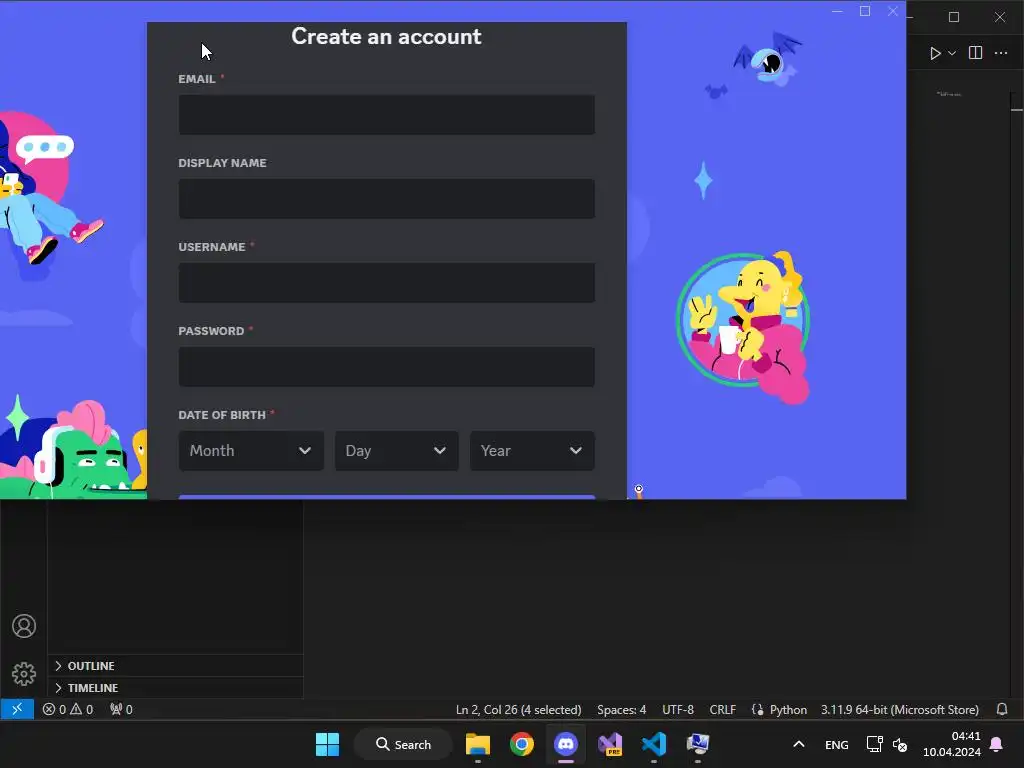Close the VS Code window

coord(1000,17)
